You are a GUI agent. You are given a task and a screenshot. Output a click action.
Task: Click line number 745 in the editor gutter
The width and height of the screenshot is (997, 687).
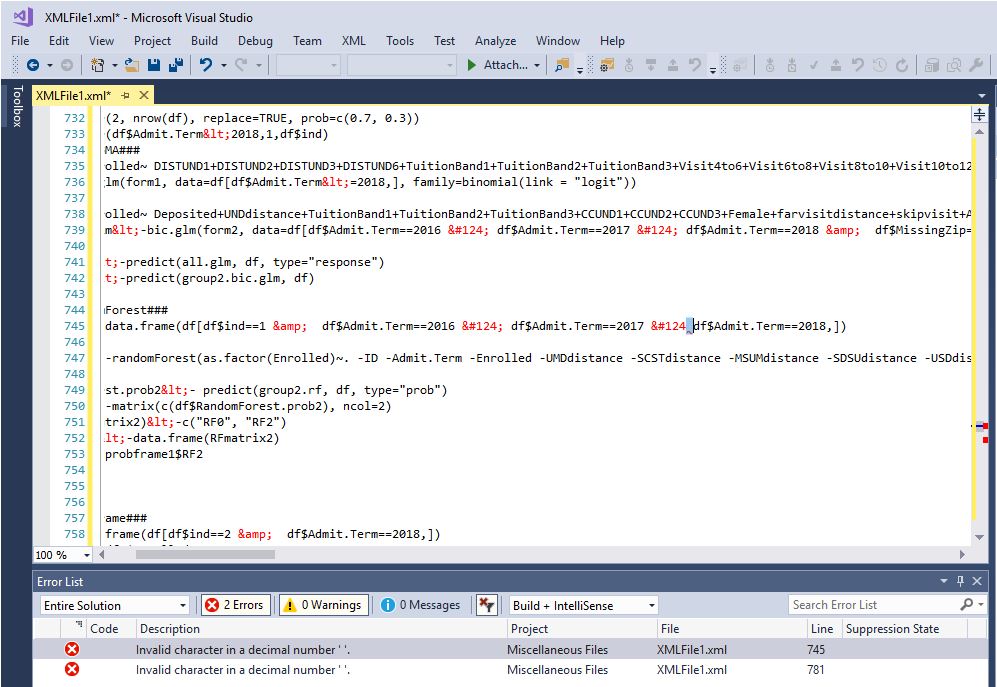tap(74, 326)
